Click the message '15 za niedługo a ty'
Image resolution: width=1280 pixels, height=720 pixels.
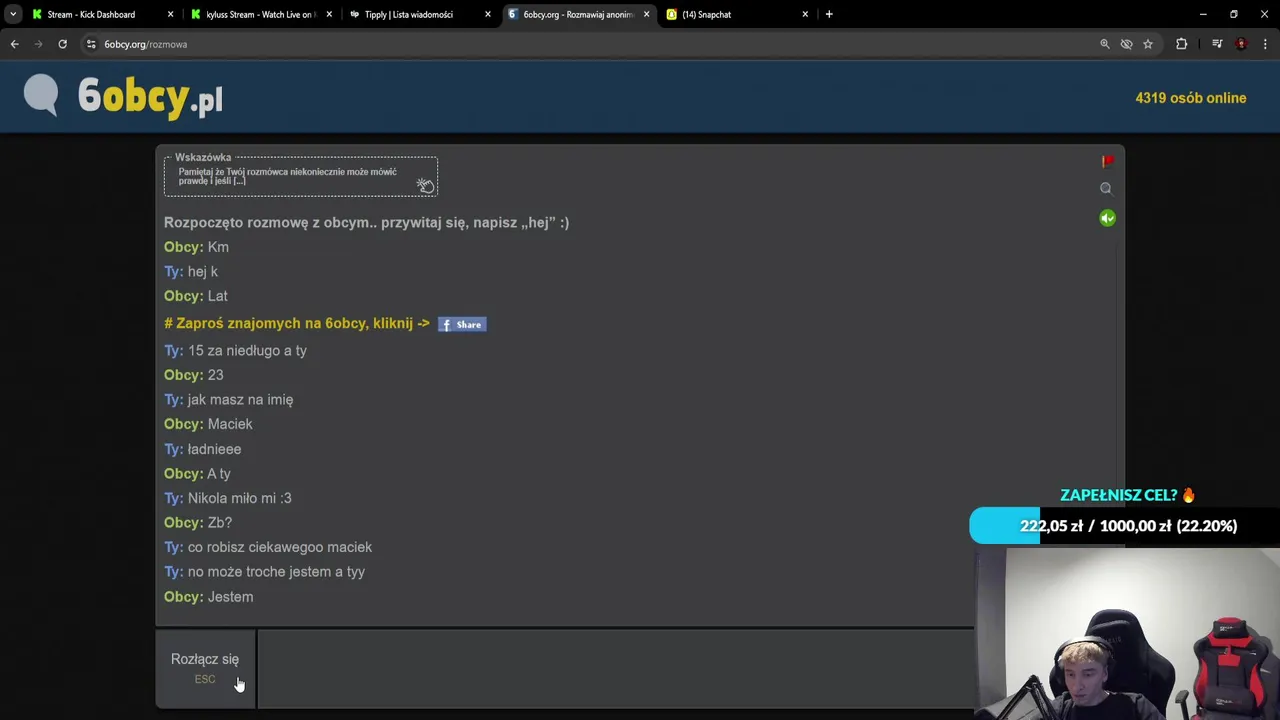[247, 351]
